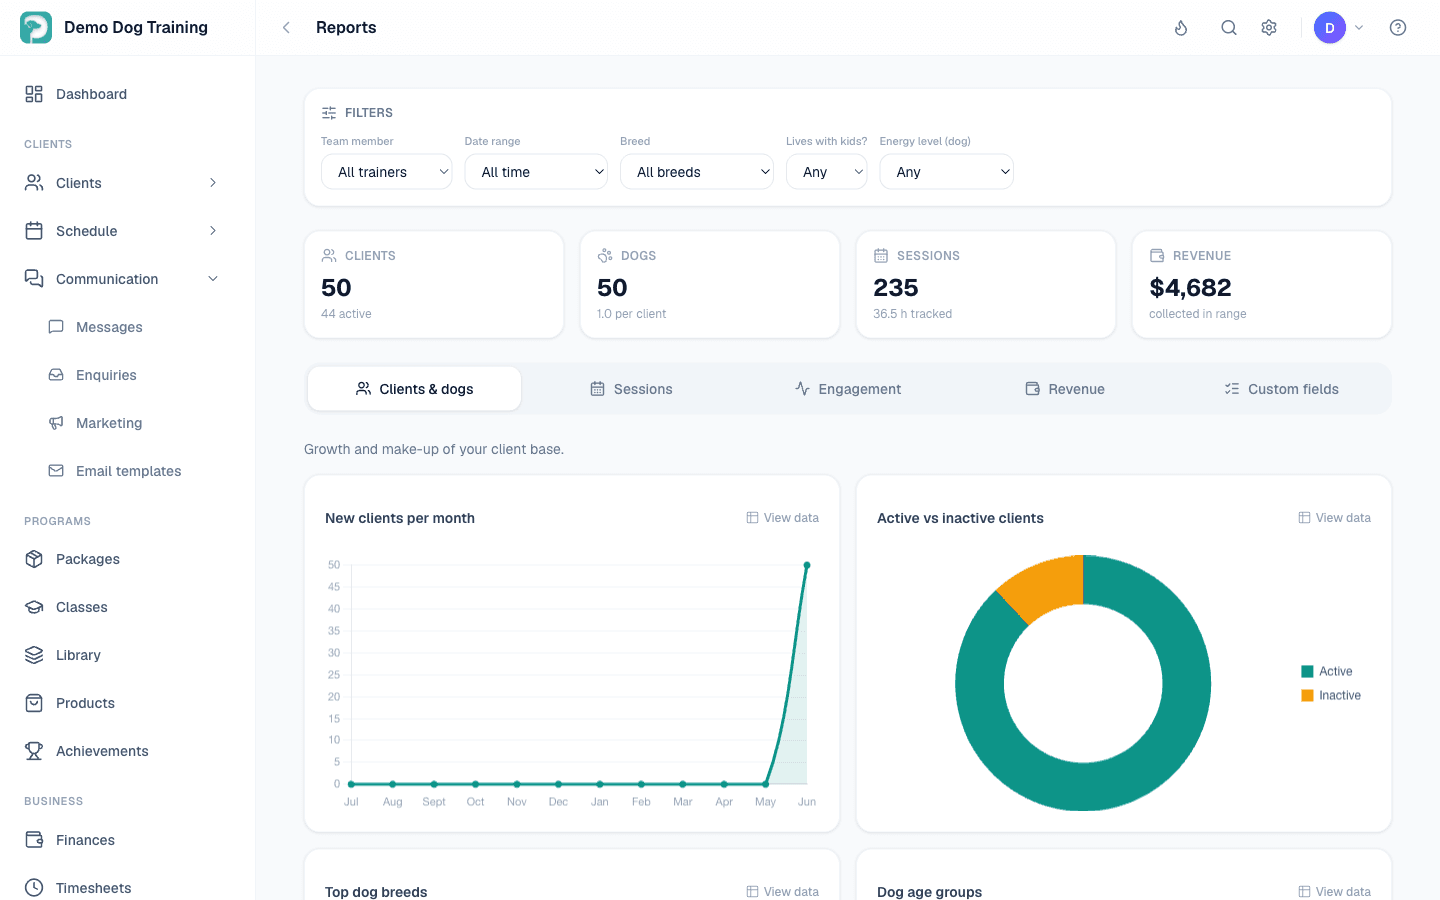Click the Library stacked layers icon
The width and height of the screenshot is (1440, 900).
[x=34, y=655]
